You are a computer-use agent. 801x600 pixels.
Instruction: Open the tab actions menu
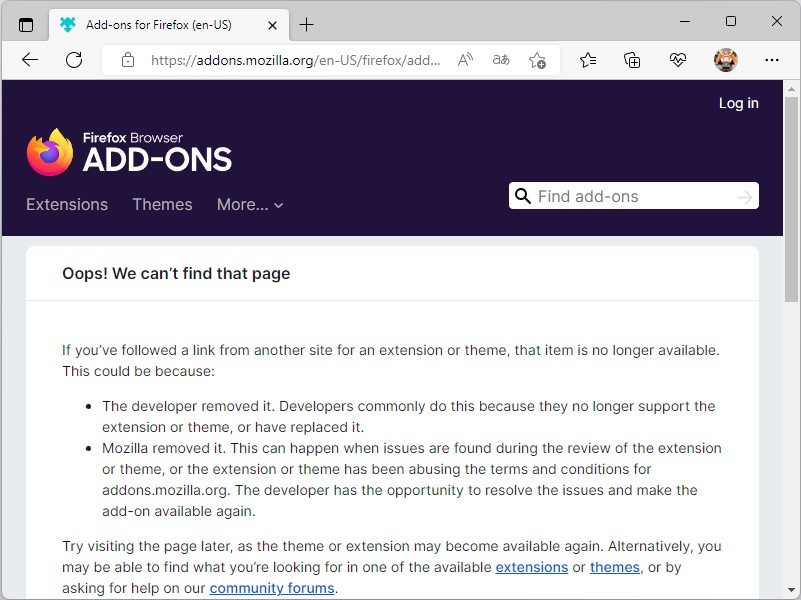pos(25,24)
